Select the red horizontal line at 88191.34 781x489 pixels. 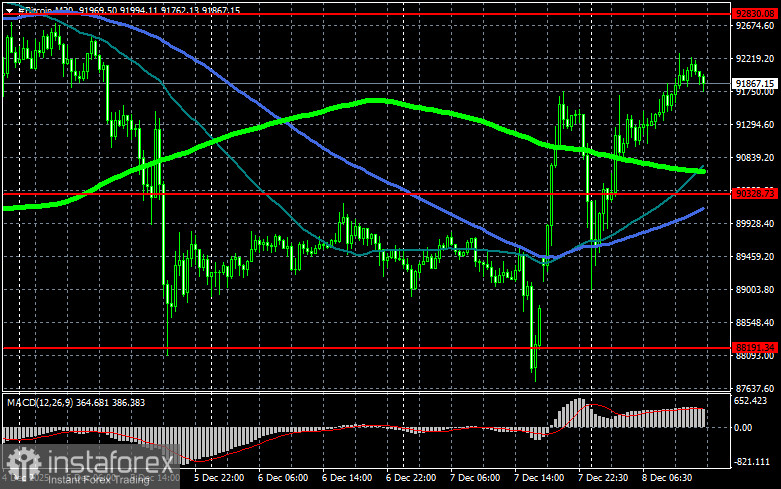(366, 348)
